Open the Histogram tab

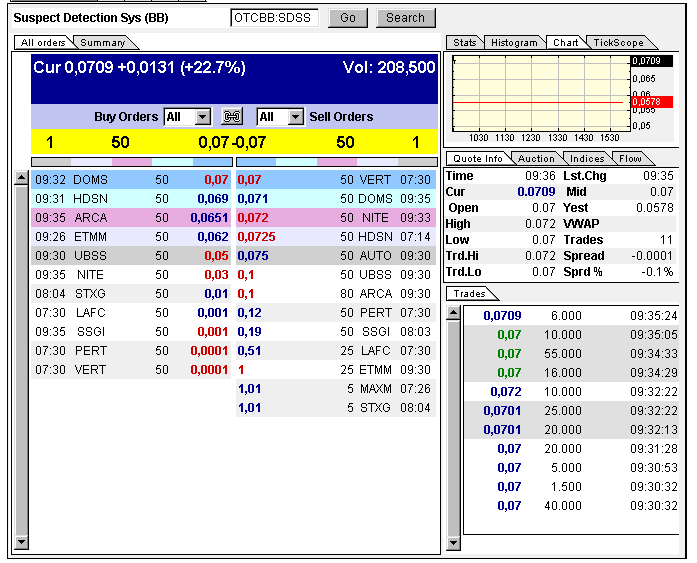515,43
